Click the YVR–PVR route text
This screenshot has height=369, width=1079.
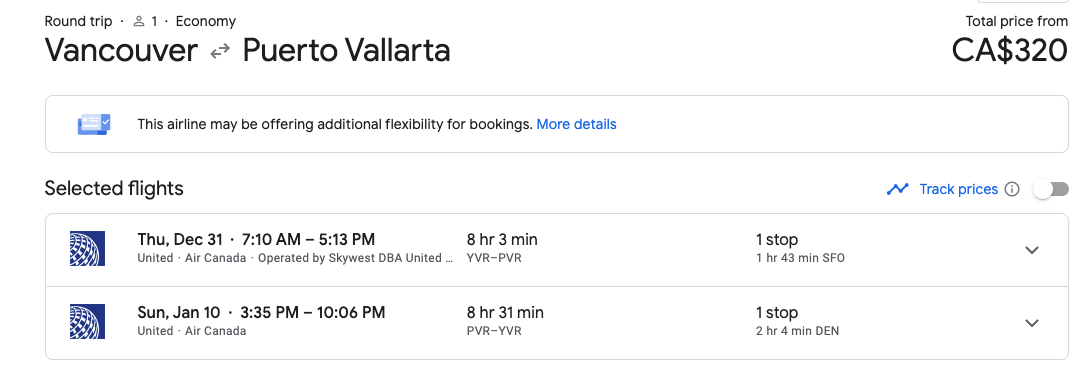[494, 258]
